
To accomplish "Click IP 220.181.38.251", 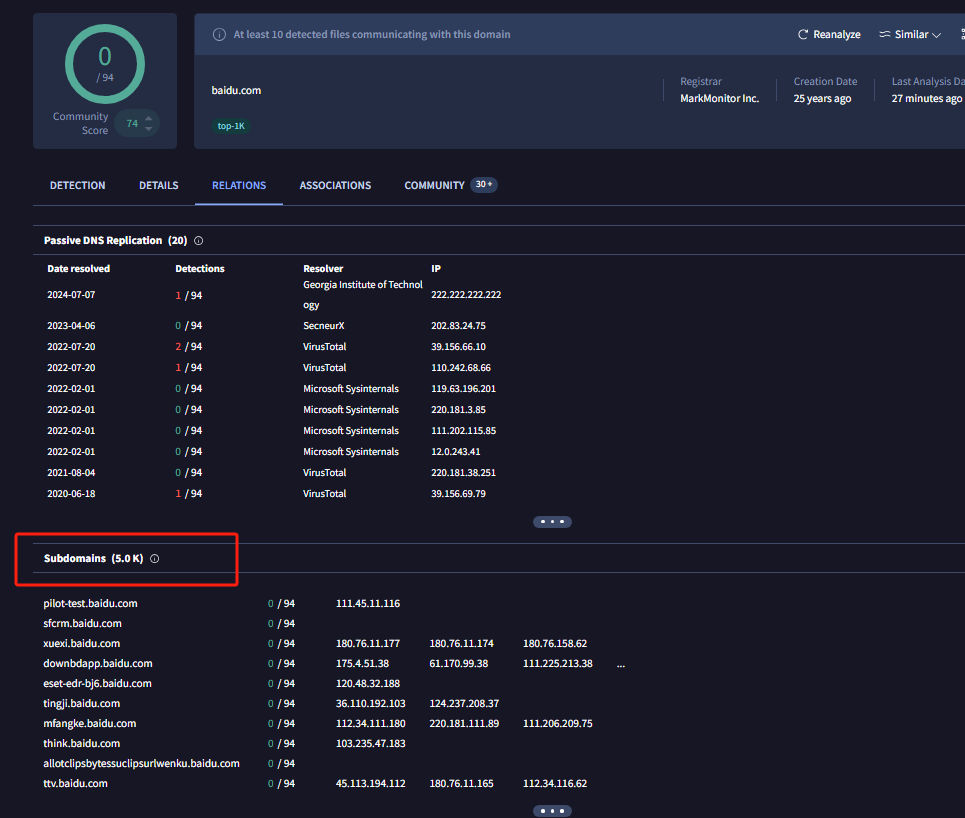I will pyautogui.click(x=463, y=472).
